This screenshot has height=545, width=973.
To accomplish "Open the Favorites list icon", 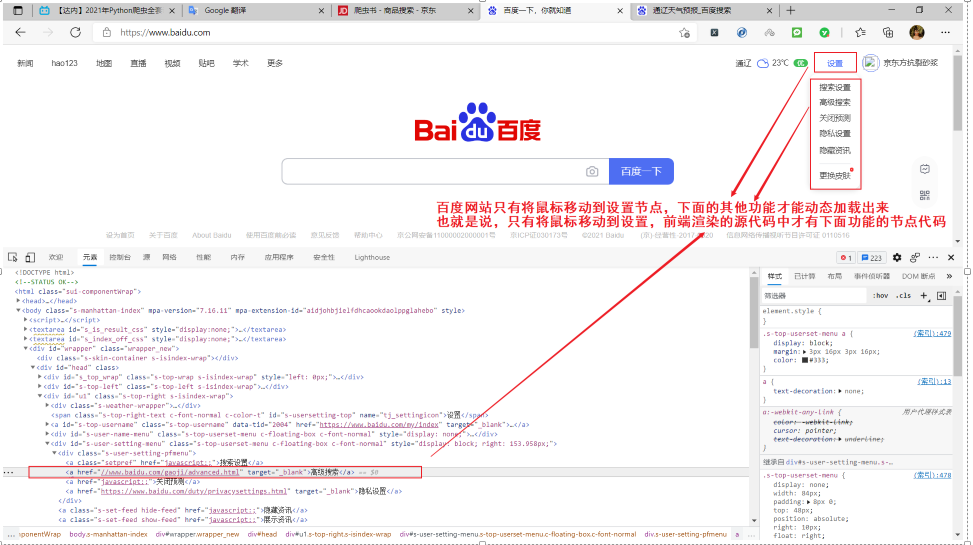I will (x=860, y=32).
